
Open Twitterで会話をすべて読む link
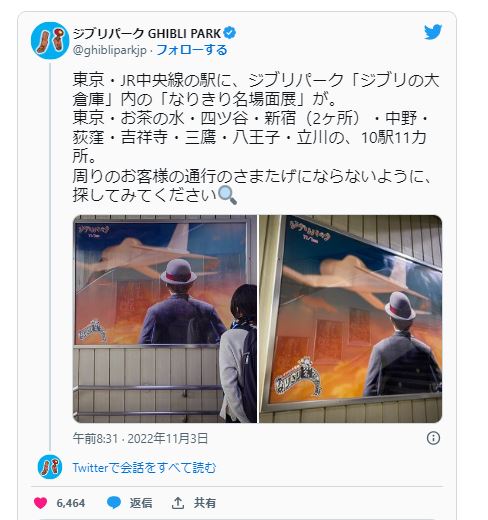[x=144, y=468]
